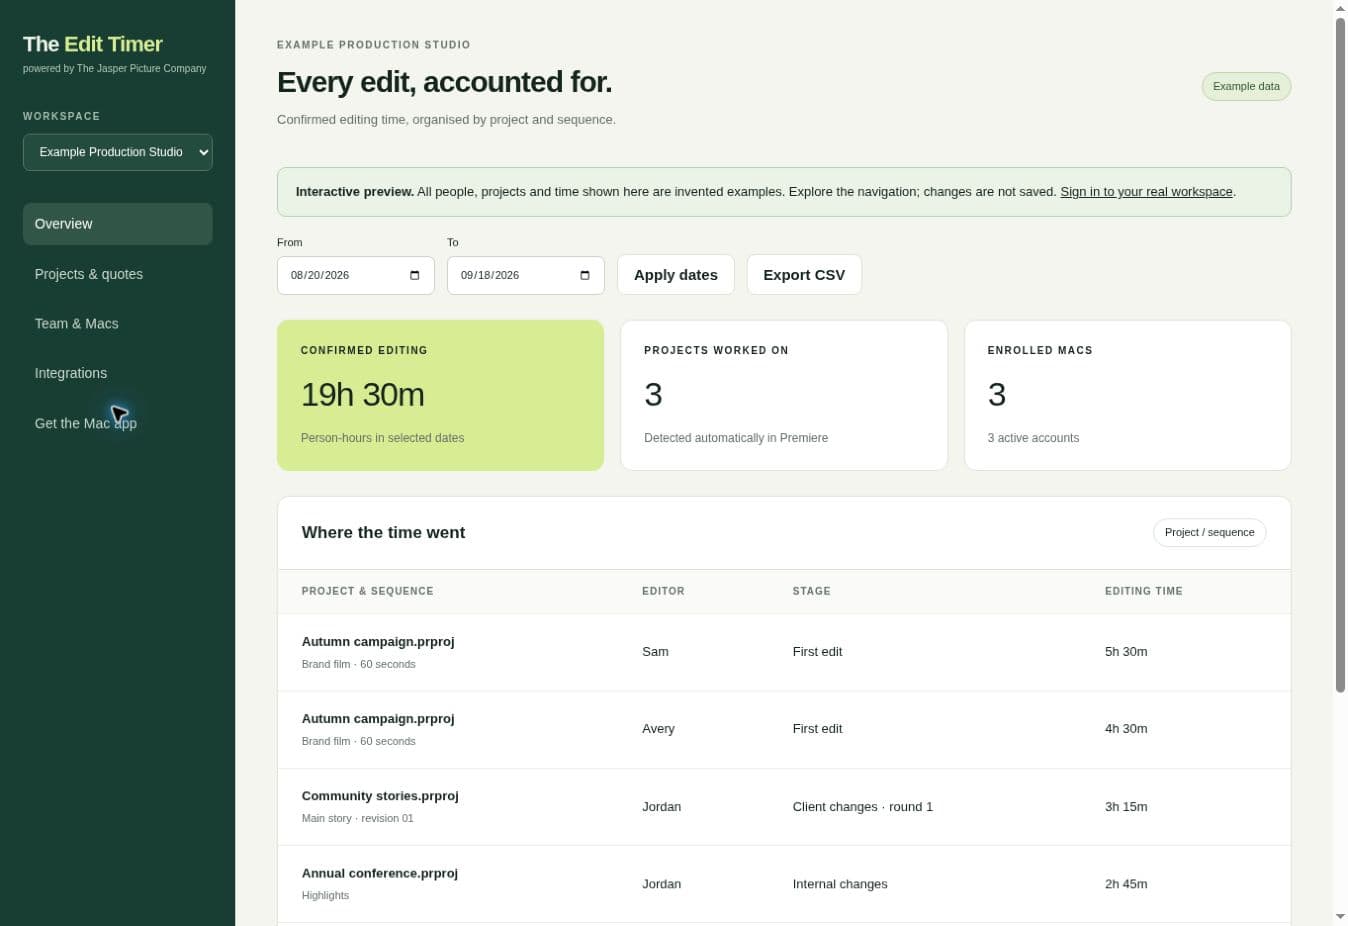
Task: Focus the To date field showing 09/18/2026
Action: pyautogui.click(x=526, y=275)
